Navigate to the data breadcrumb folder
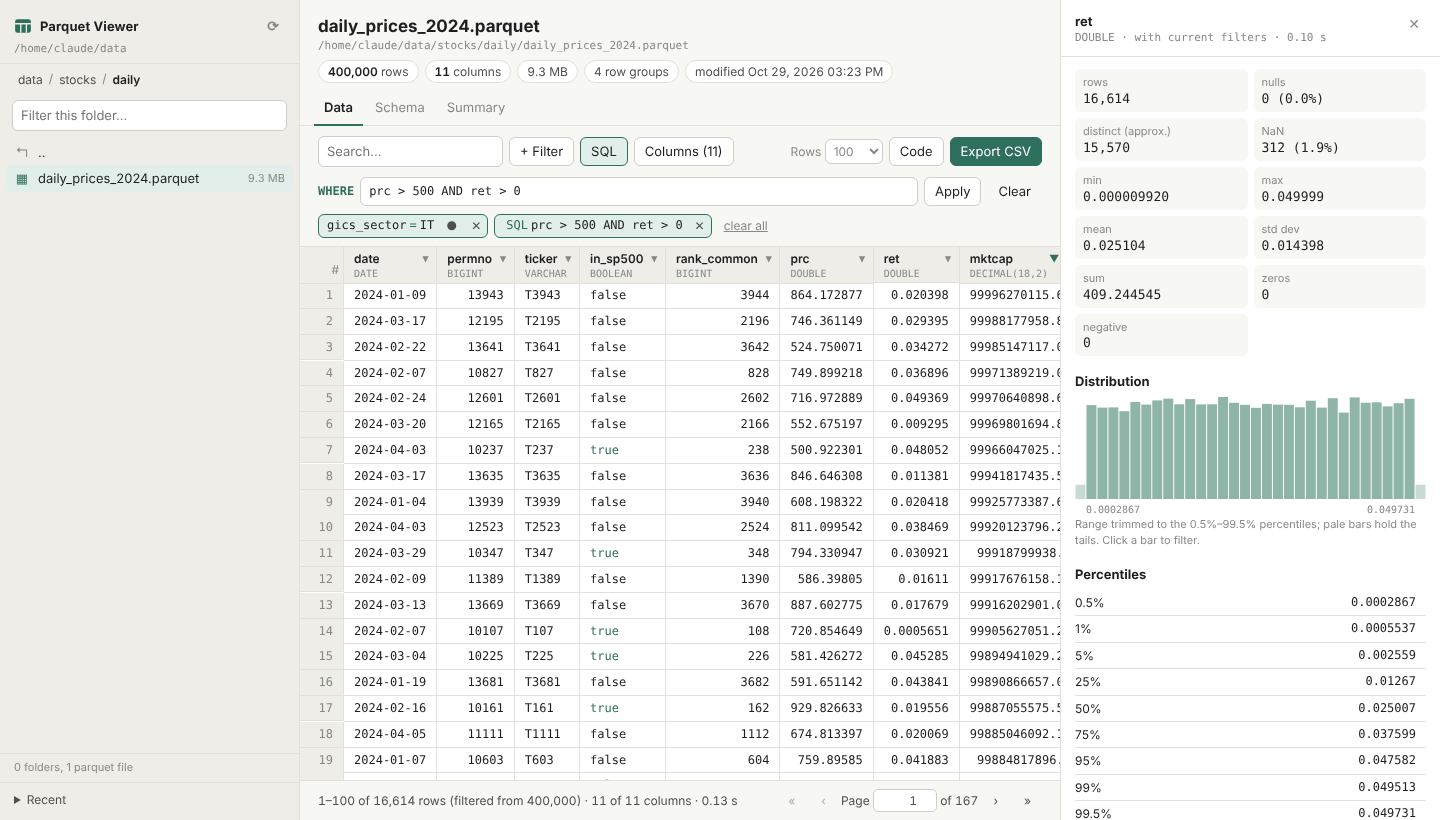 point(30,80)
